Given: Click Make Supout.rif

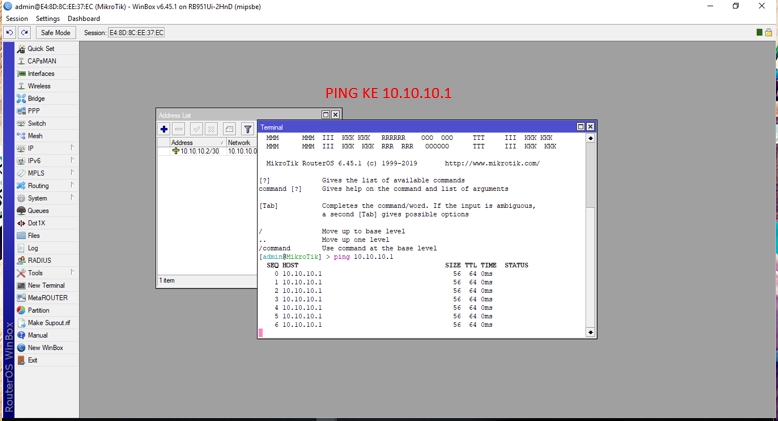Looking at the screenshot, I should coord(49,323).
